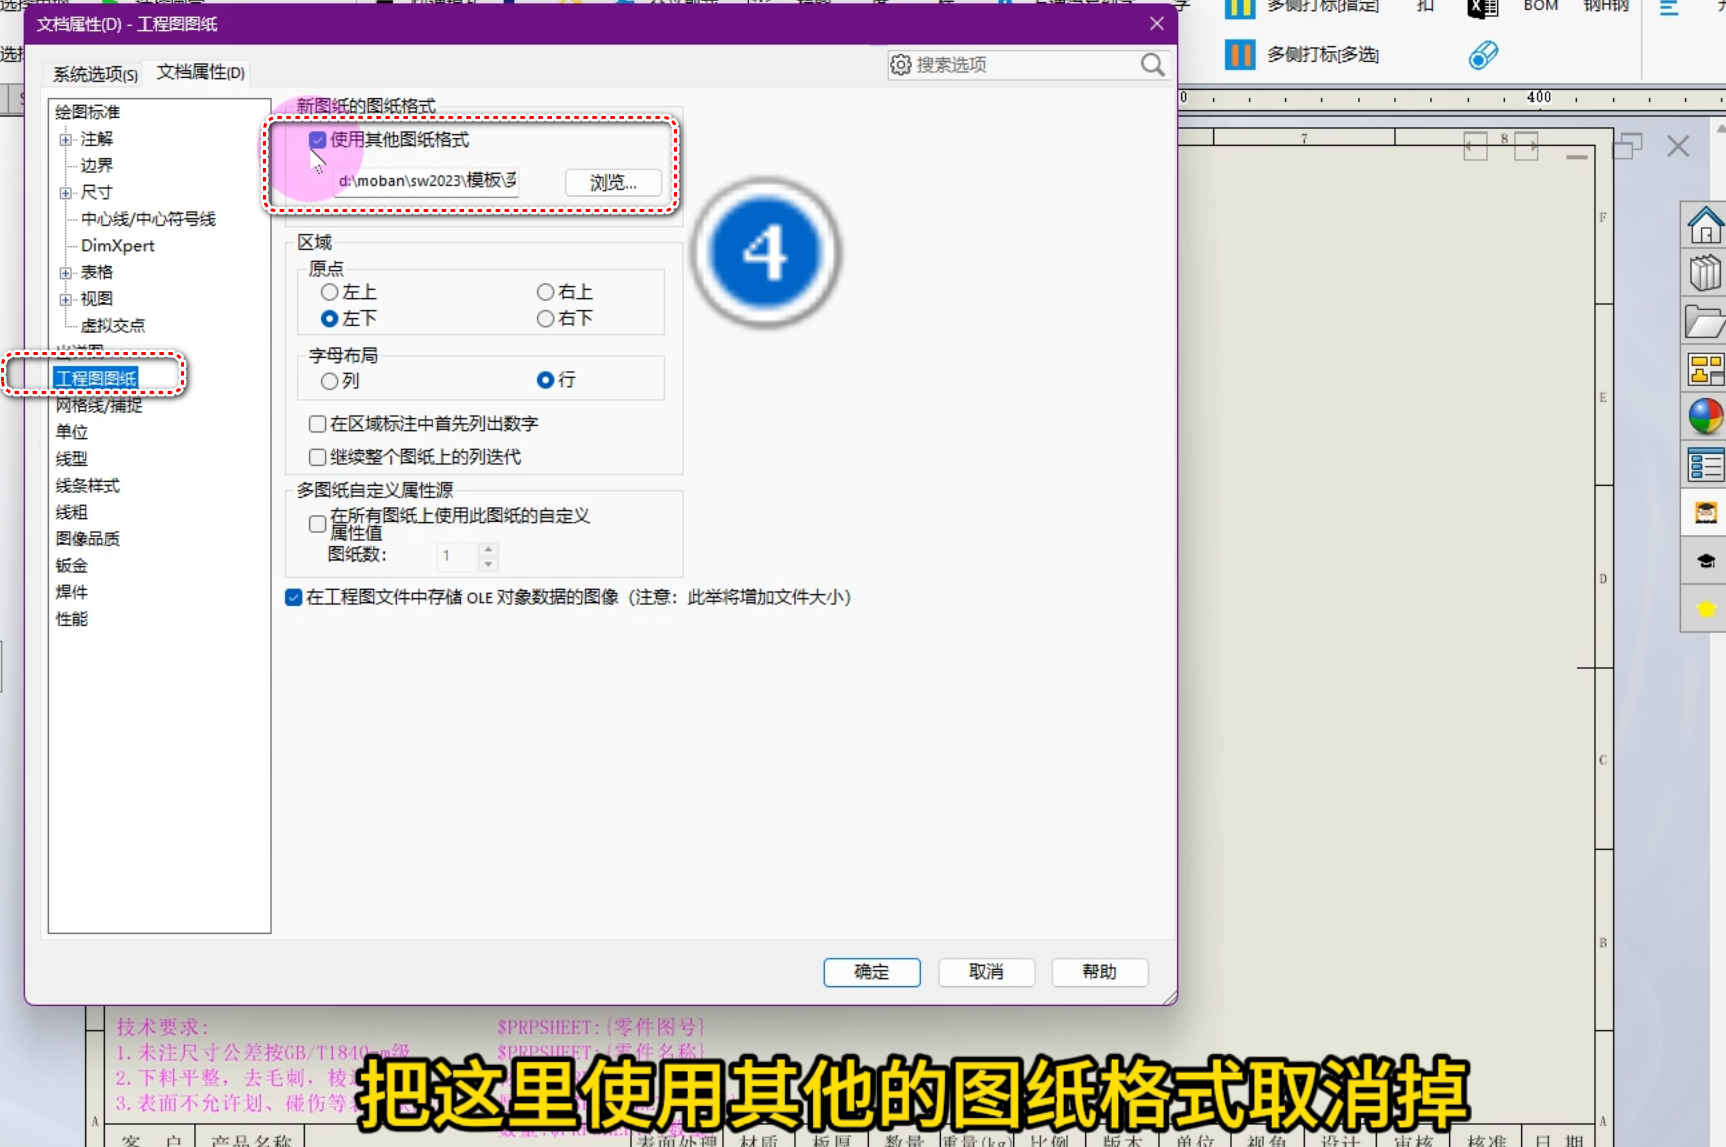The height and width of the screenshot is (1147, 1726).
Task: Click inside the 搜索选项 search field
Action: pos(1010,64)
